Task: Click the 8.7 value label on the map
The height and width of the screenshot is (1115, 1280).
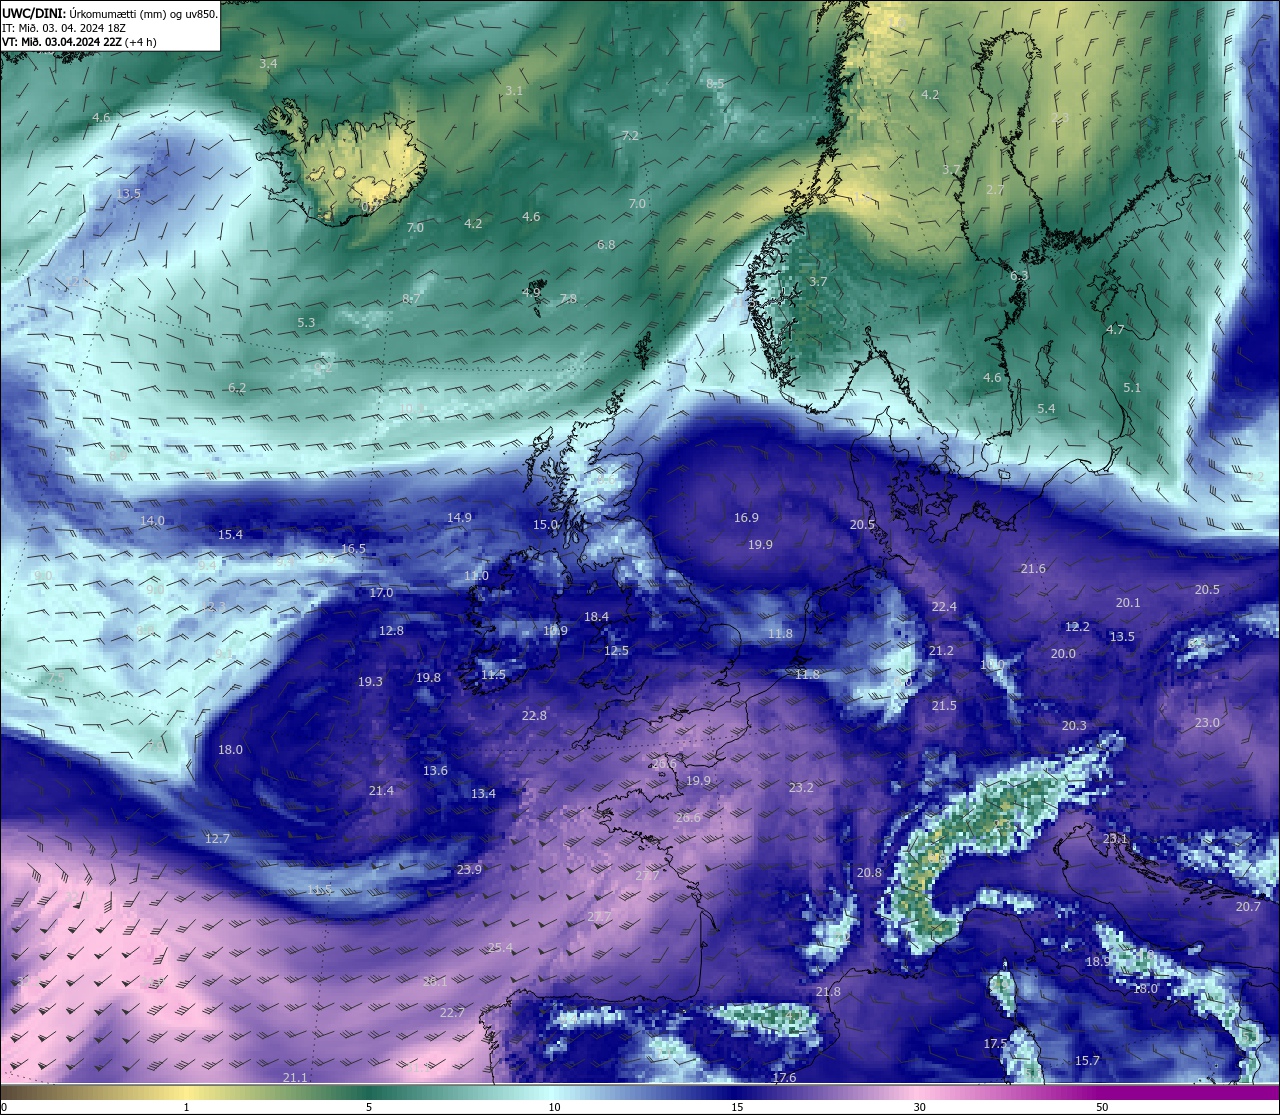Action: click(412, 299)
